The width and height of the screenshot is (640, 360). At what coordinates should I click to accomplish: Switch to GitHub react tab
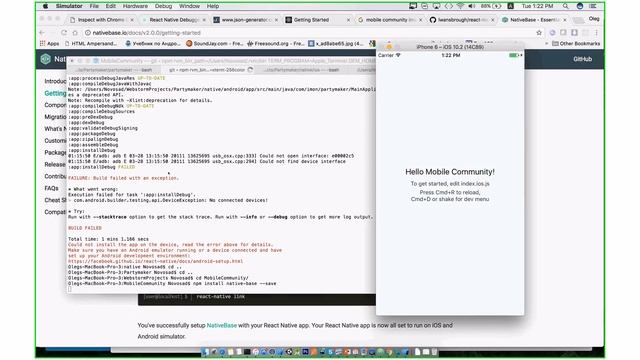coord(462,20)
